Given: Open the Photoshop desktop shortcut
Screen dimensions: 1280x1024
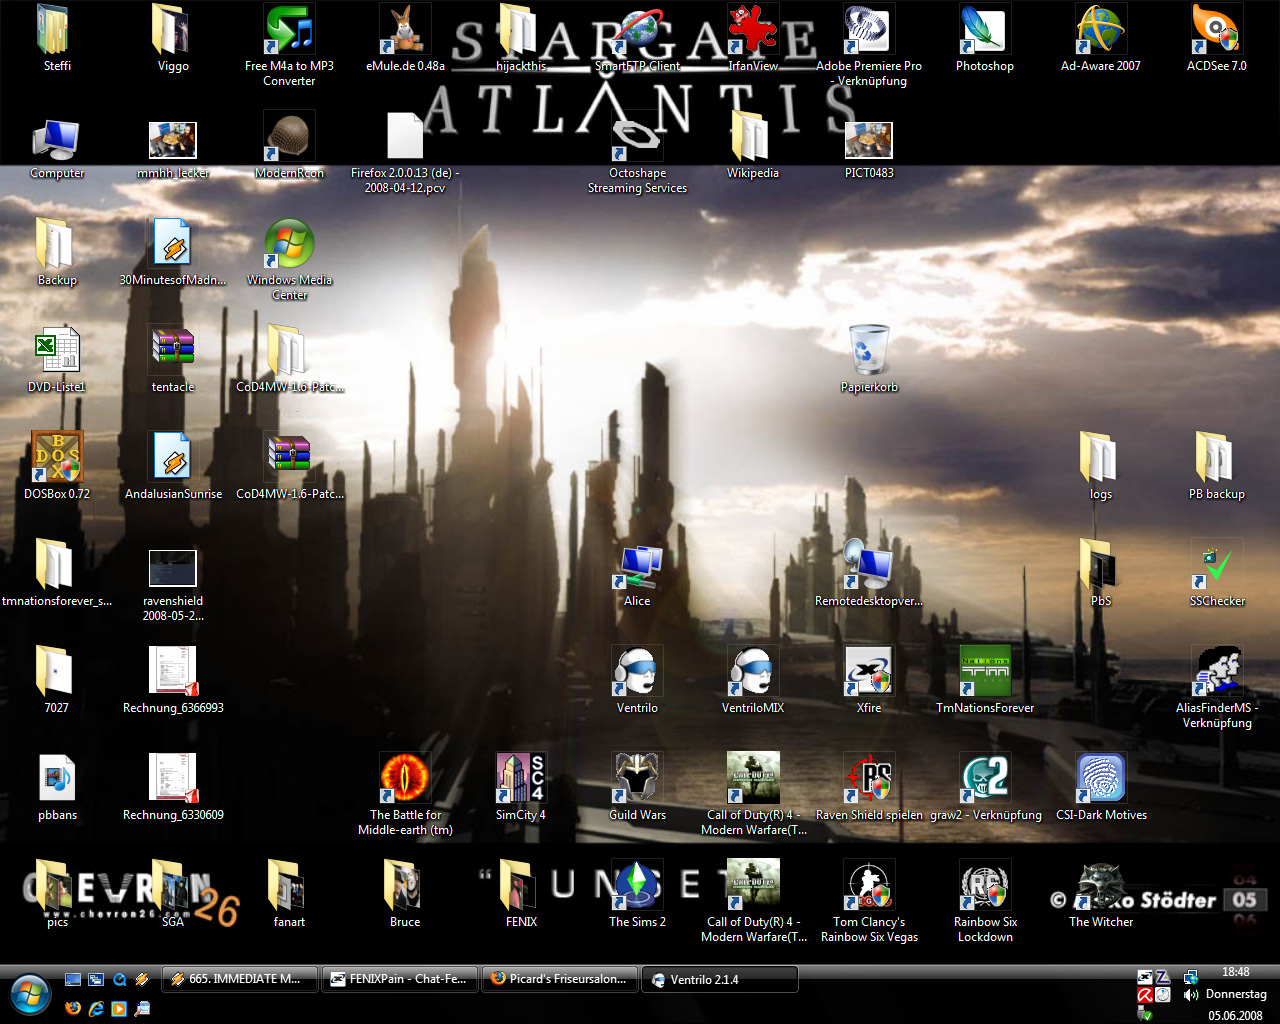Looking at the screenshot, I should [984, 32].
